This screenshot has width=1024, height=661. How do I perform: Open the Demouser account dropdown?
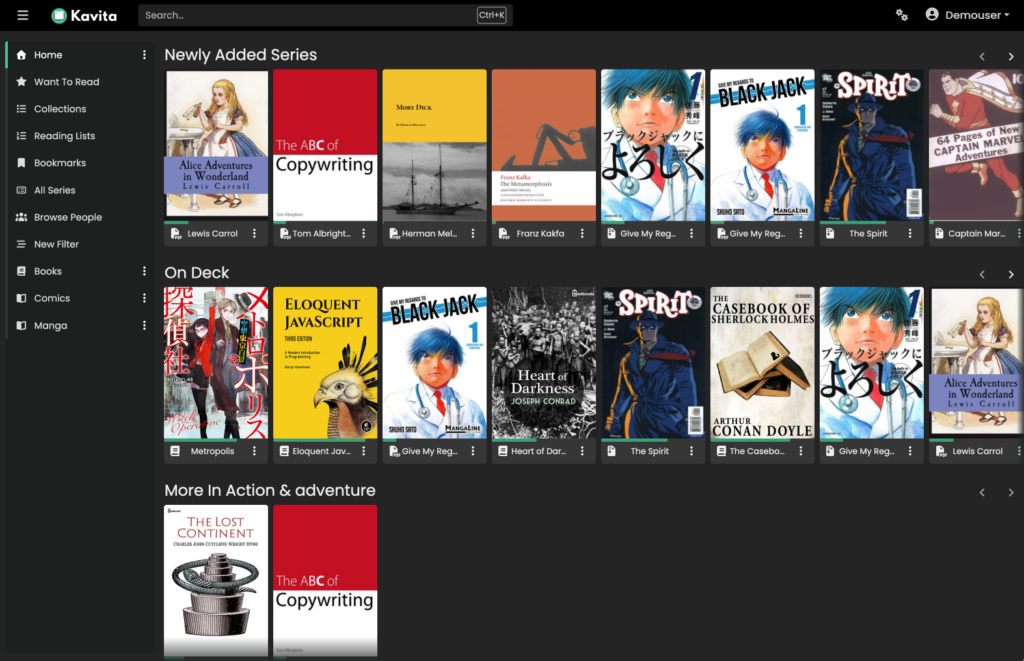tap(966, 15)
